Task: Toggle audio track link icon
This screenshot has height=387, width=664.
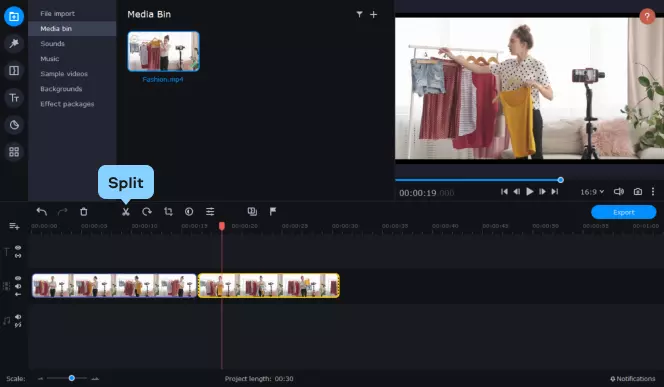Action: (18, 325)
